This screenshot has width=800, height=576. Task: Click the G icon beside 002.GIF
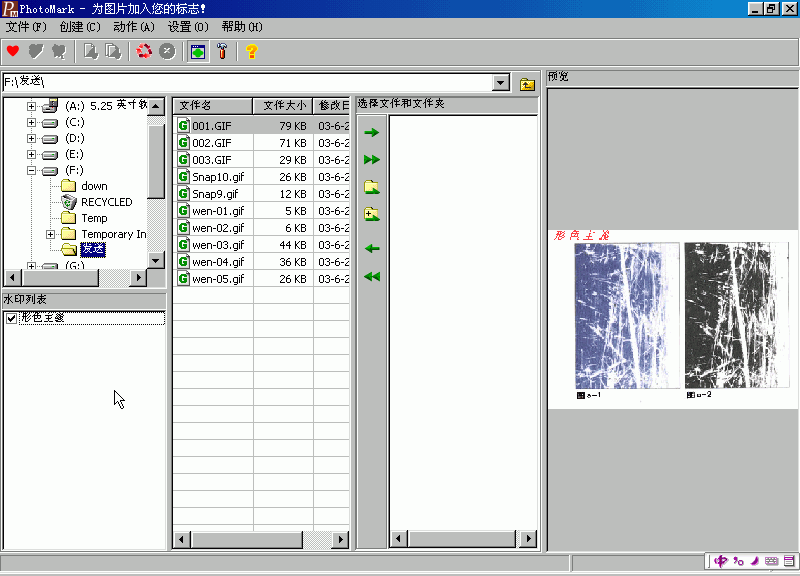click(x=184, y=143)
